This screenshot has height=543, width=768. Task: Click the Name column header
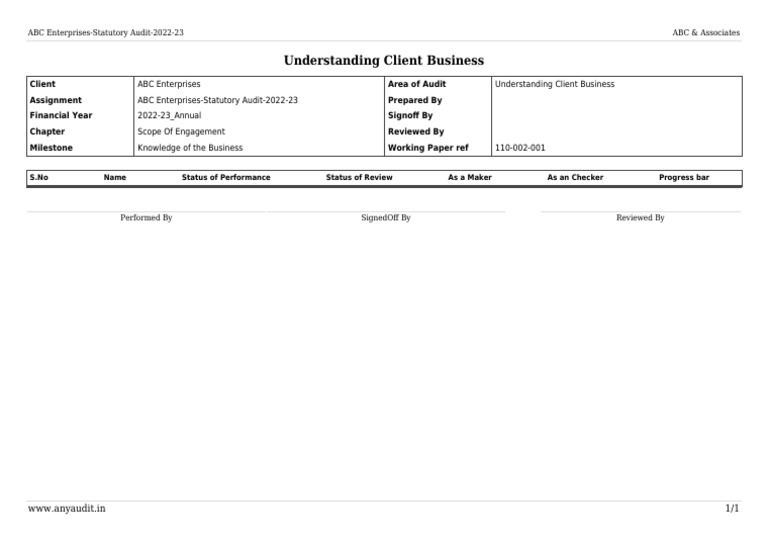(x=115, y=177)
